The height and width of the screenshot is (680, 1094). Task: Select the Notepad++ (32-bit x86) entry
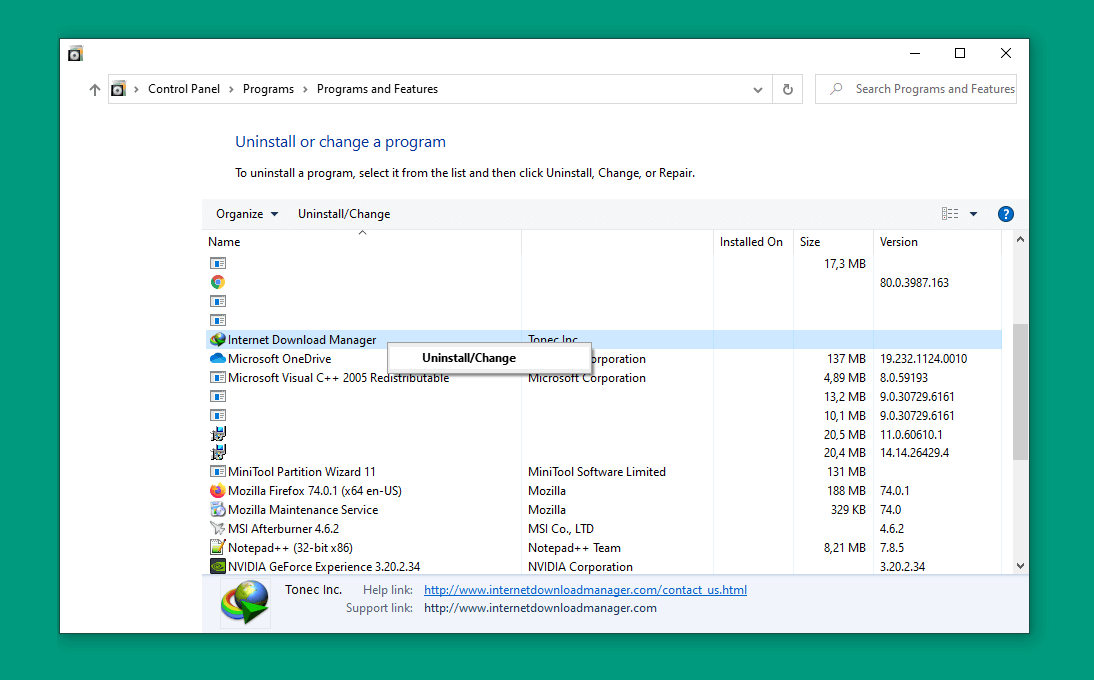[290, 547]
